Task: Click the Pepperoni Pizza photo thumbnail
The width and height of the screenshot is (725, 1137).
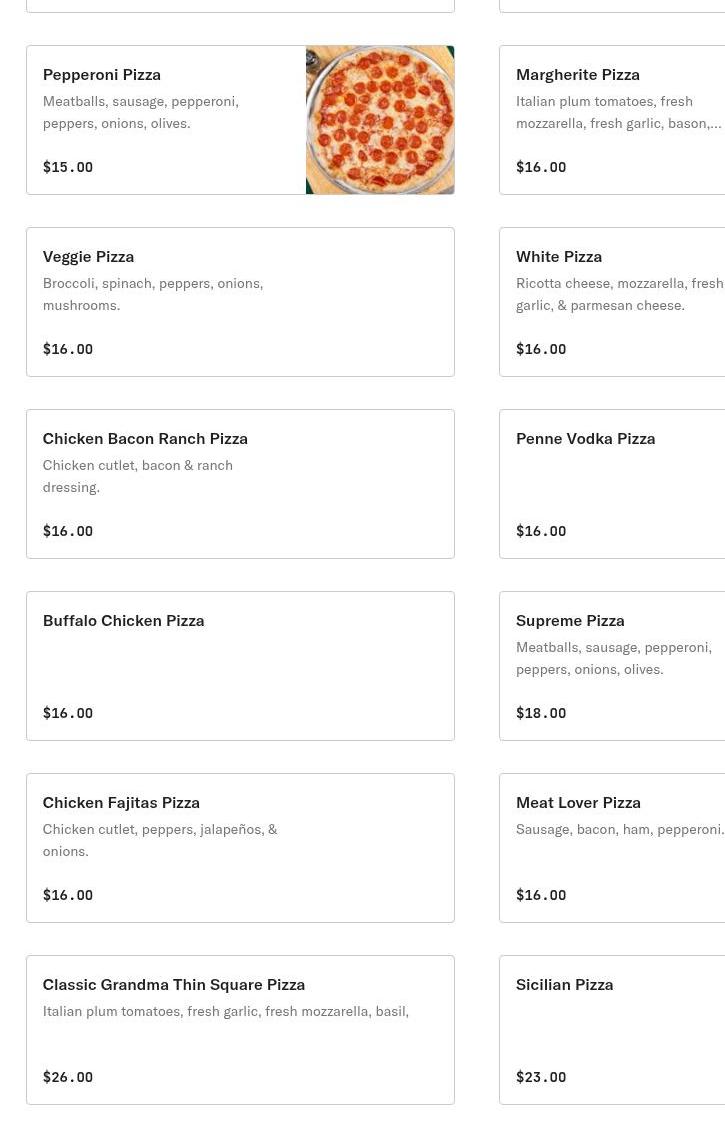Action: click(x=380, y=120)
